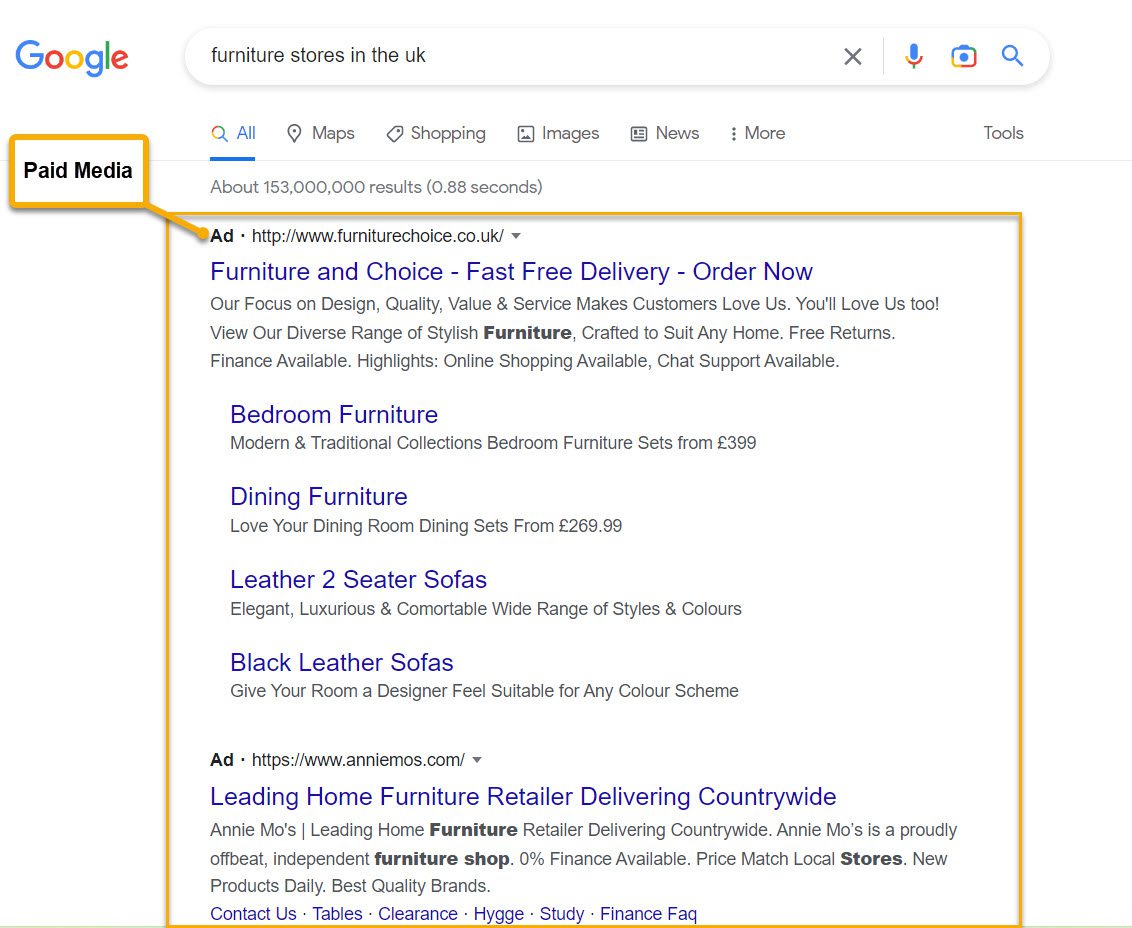Click the About 153,000,000 results count text
This screenshot has height=928, width=1132.
pos(376,187)
